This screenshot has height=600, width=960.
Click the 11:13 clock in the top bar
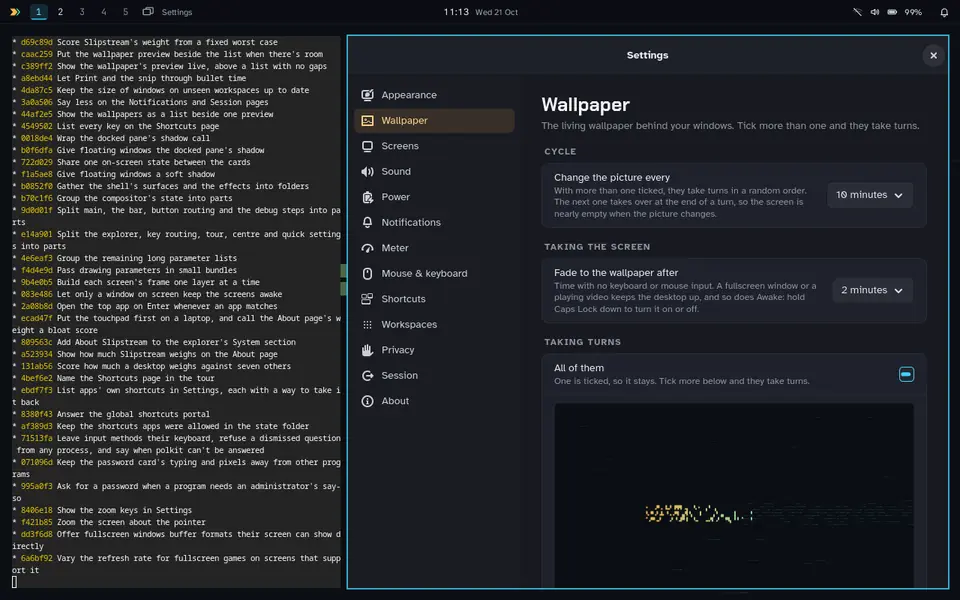(x=456, y=12)
